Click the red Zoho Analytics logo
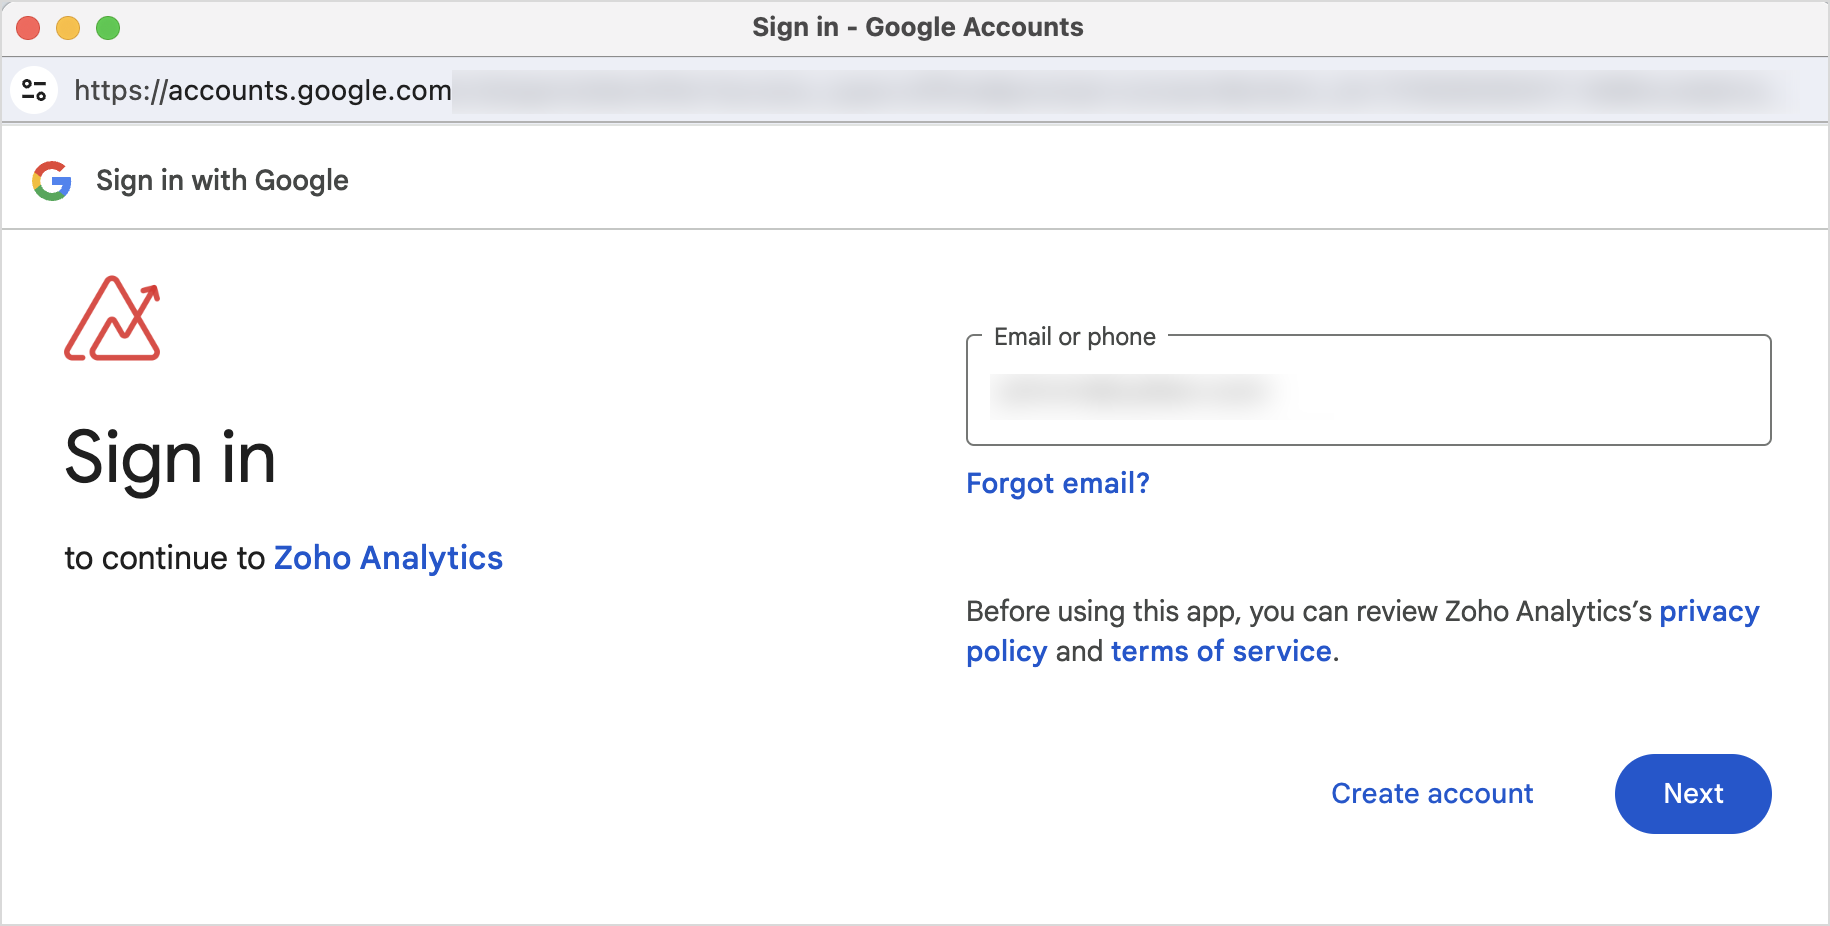Viewport: 1830px width, 926px height. 112,318
